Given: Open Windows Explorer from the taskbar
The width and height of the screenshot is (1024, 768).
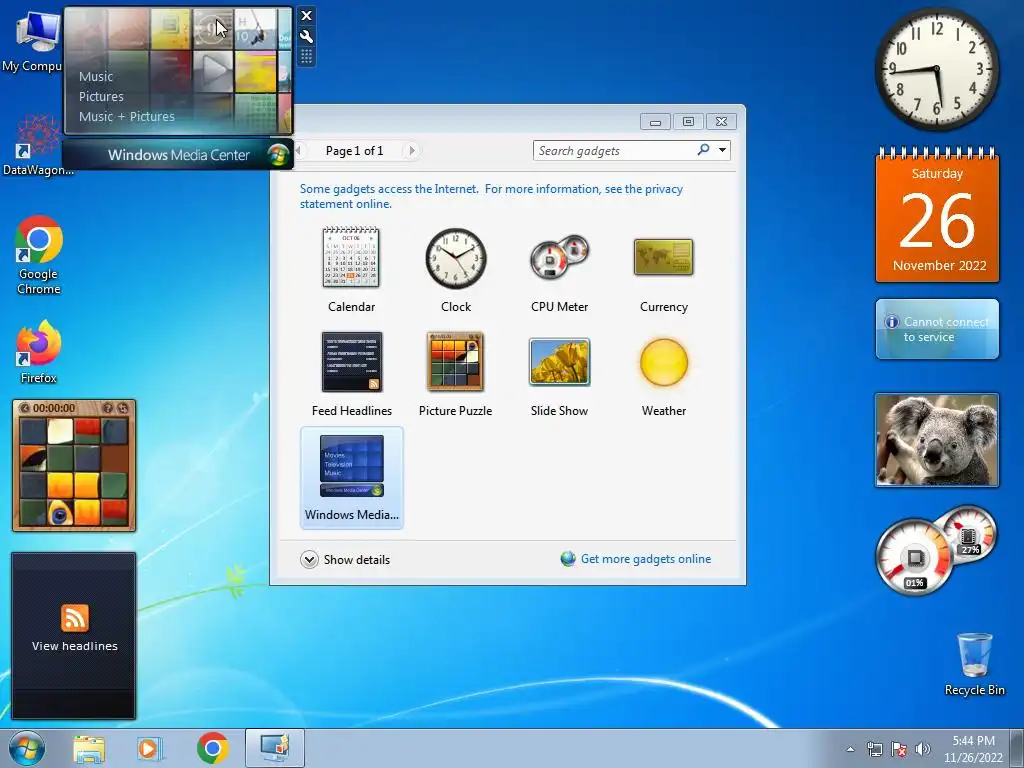Looking at the screenshot, I should click(89, 748).
